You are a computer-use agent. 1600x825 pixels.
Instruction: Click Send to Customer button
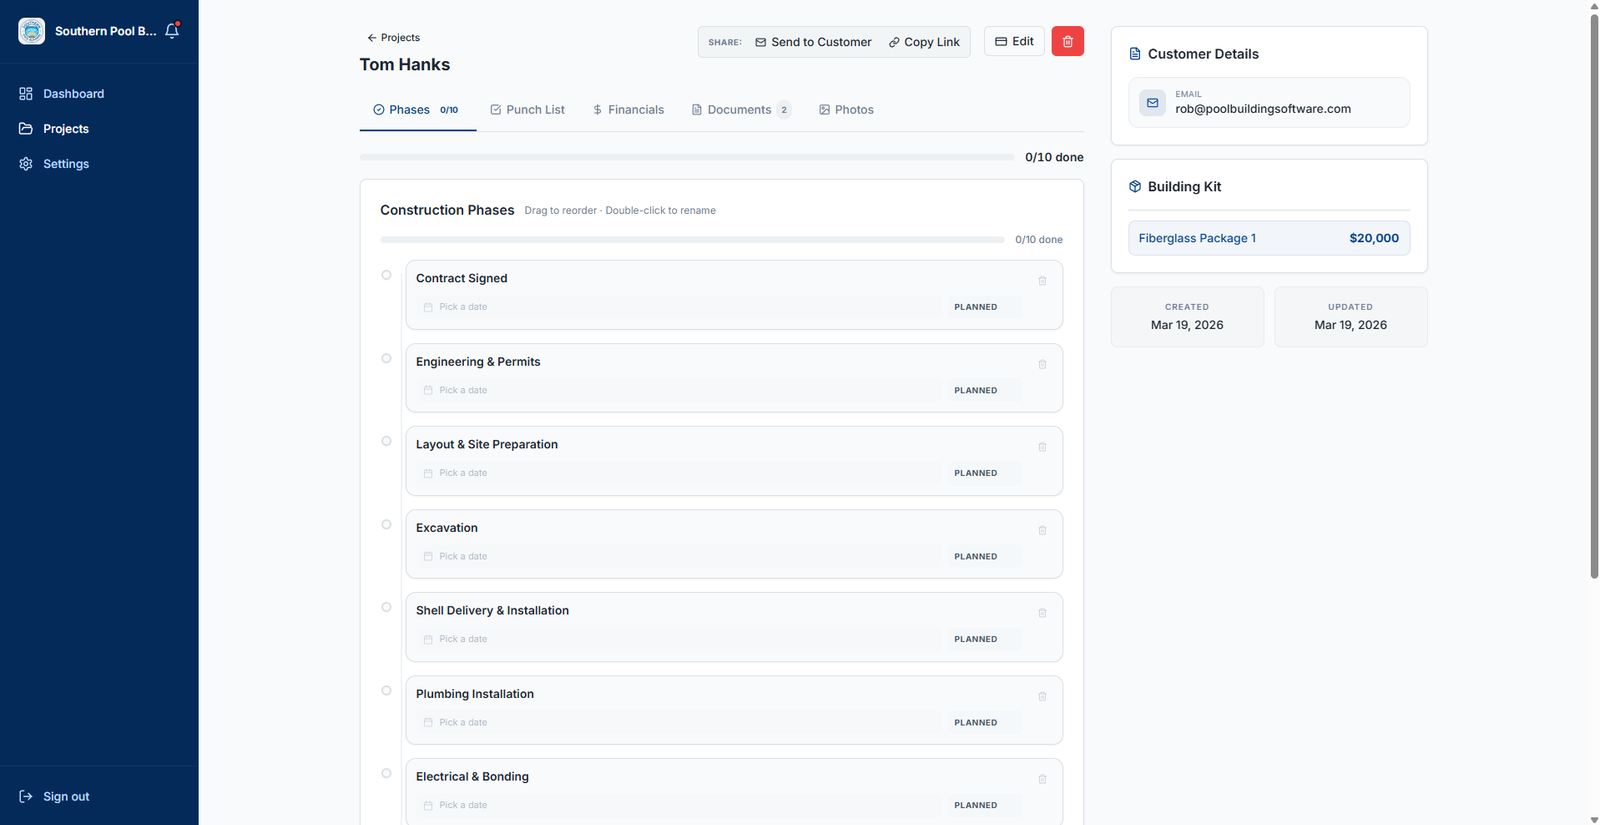point(813,42)
